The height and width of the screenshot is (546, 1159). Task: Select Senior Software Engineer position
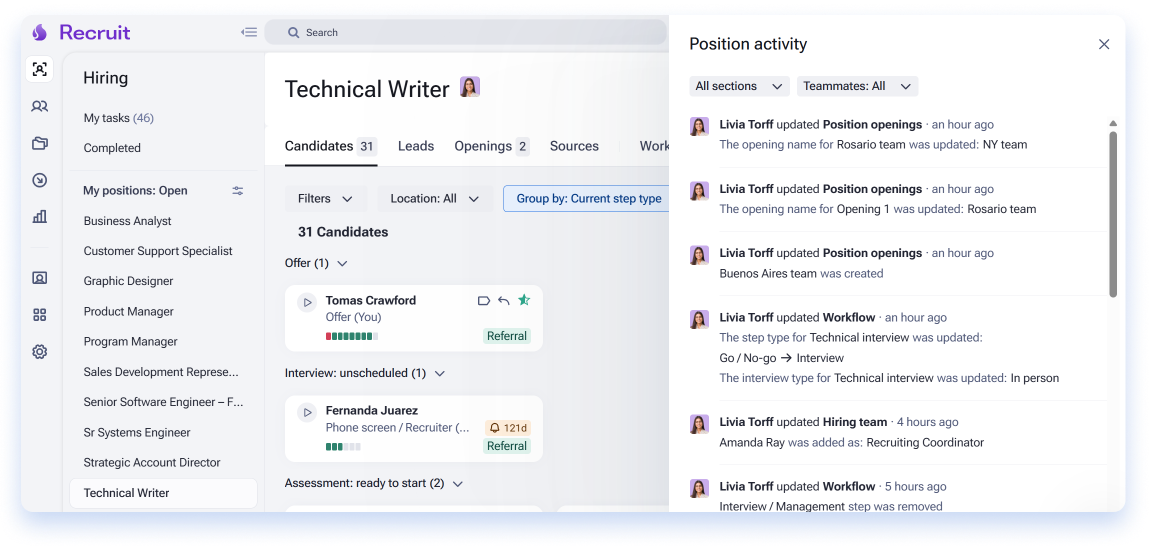[163, 402]
